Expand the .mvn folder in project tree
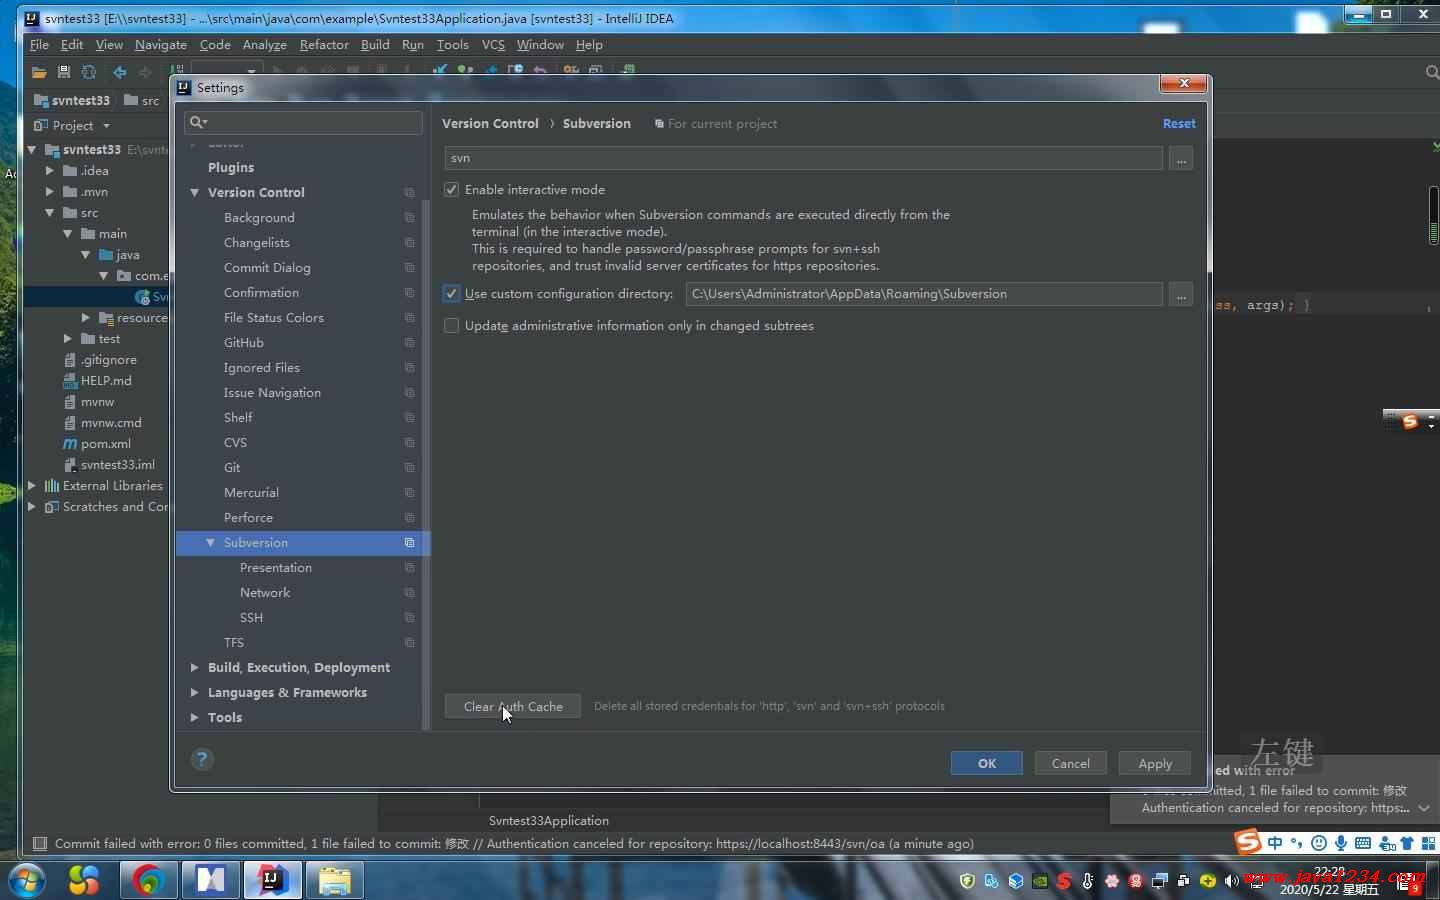This screenshot has height=900, width=1440. (x=50, y=192)
